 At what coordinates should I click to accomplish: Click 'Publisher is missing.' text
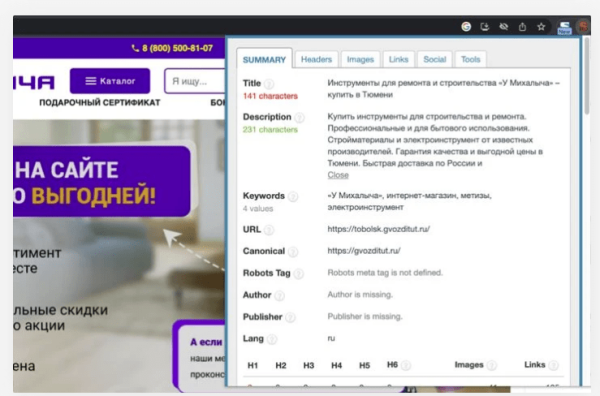click(x=365, y=316)
